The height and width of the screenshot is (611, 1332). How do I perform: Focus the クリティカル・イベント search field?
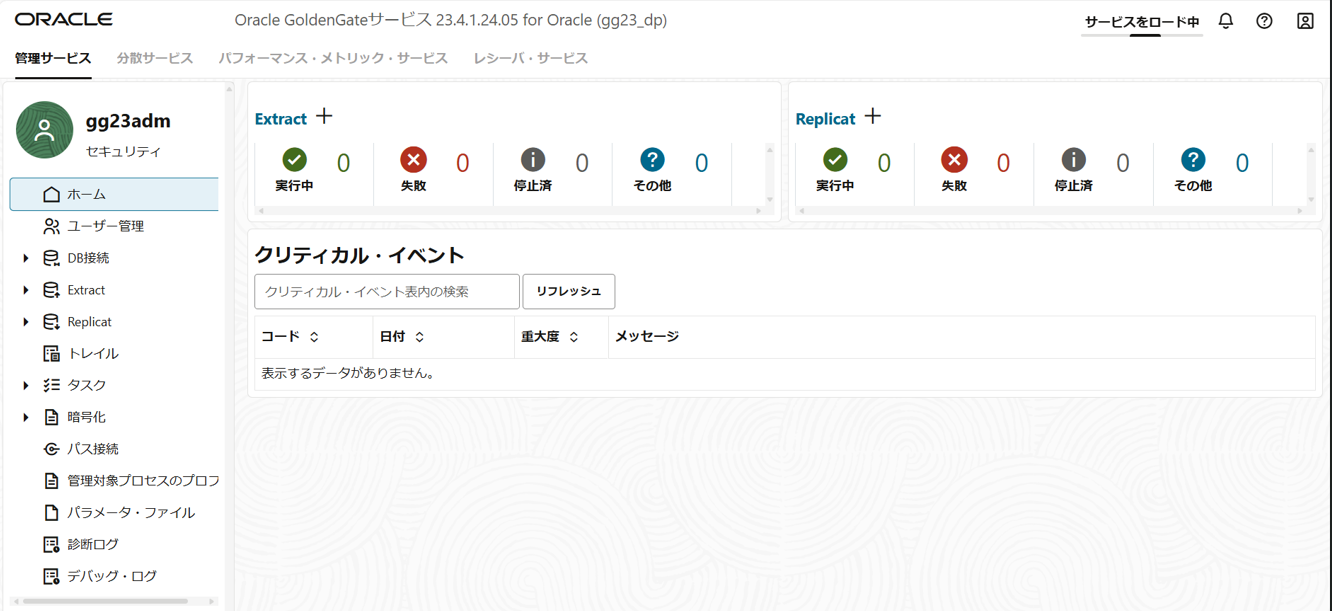click(387, 291)
